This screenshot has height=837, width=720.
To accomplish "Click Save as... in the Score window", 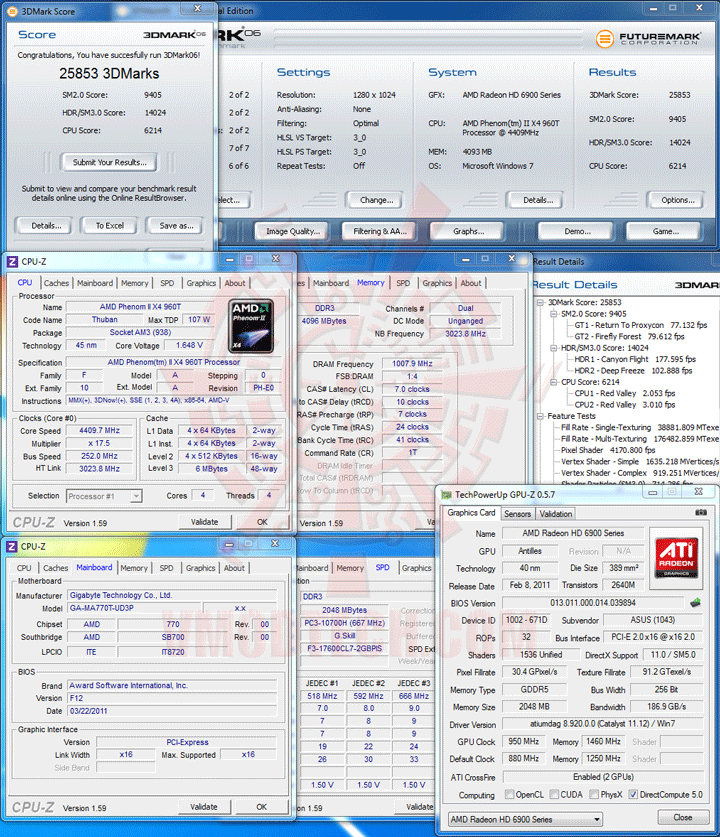I will (x=176, y=226).
